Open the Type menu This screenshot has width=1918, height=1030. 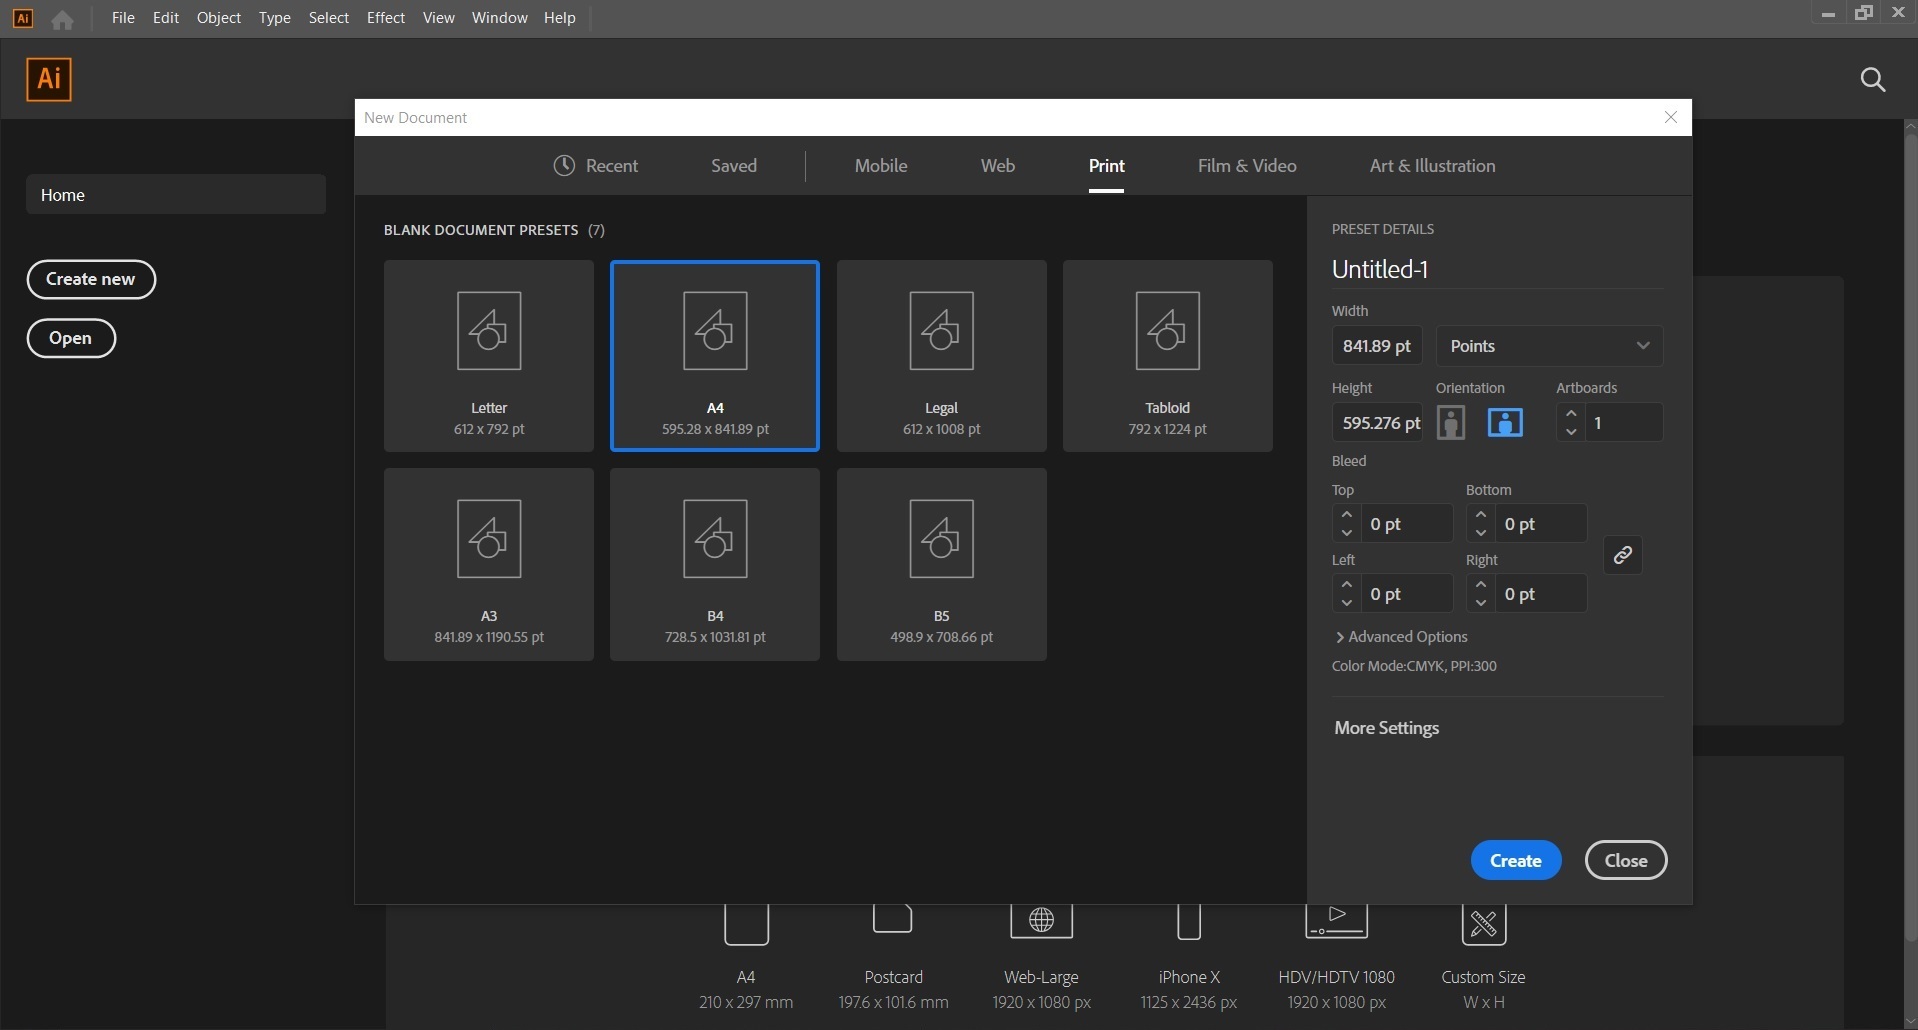point(274,18)
